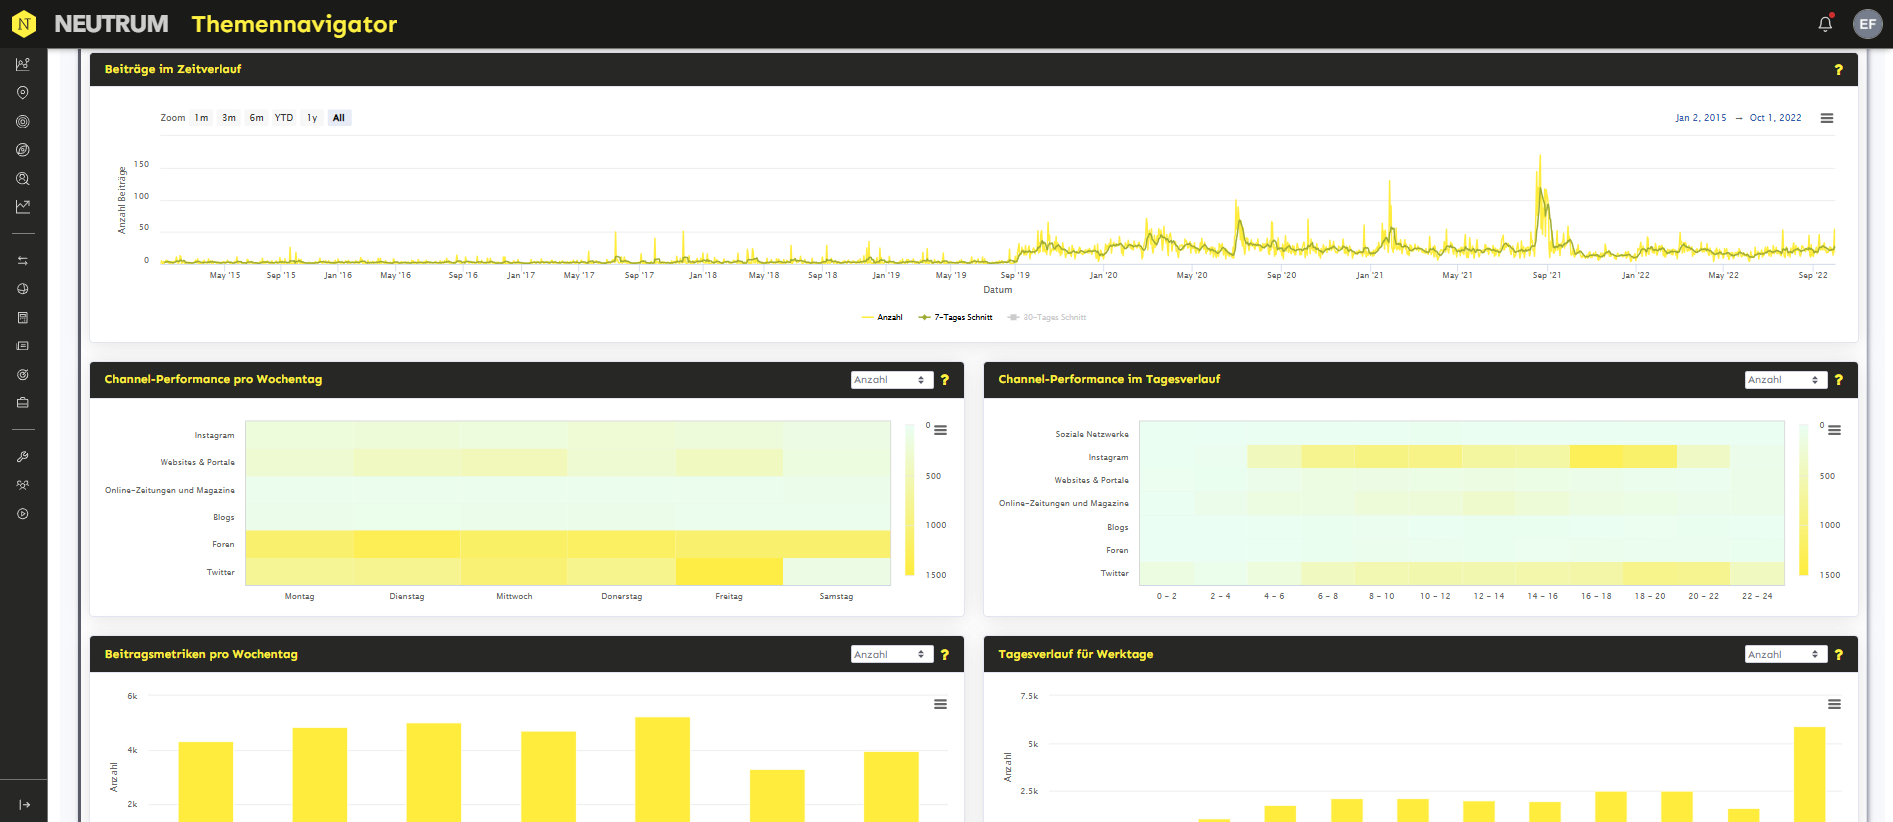
Task: Open the radar sidebar icon
Action: 23,150
